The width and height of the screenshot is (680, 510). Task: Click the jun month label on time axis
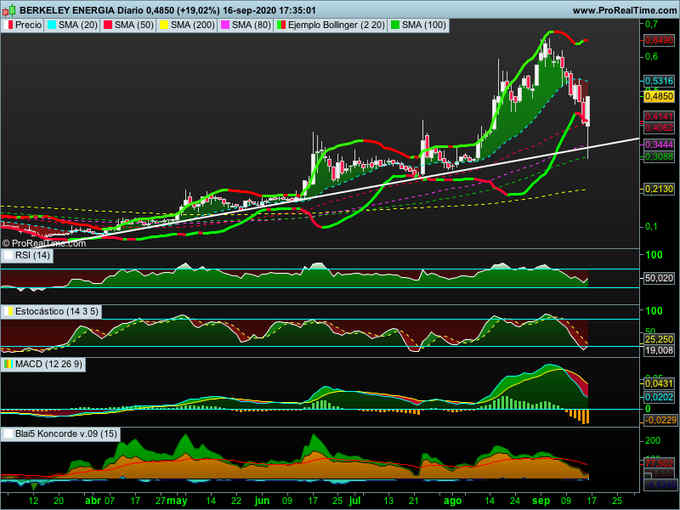click(262, 500)
